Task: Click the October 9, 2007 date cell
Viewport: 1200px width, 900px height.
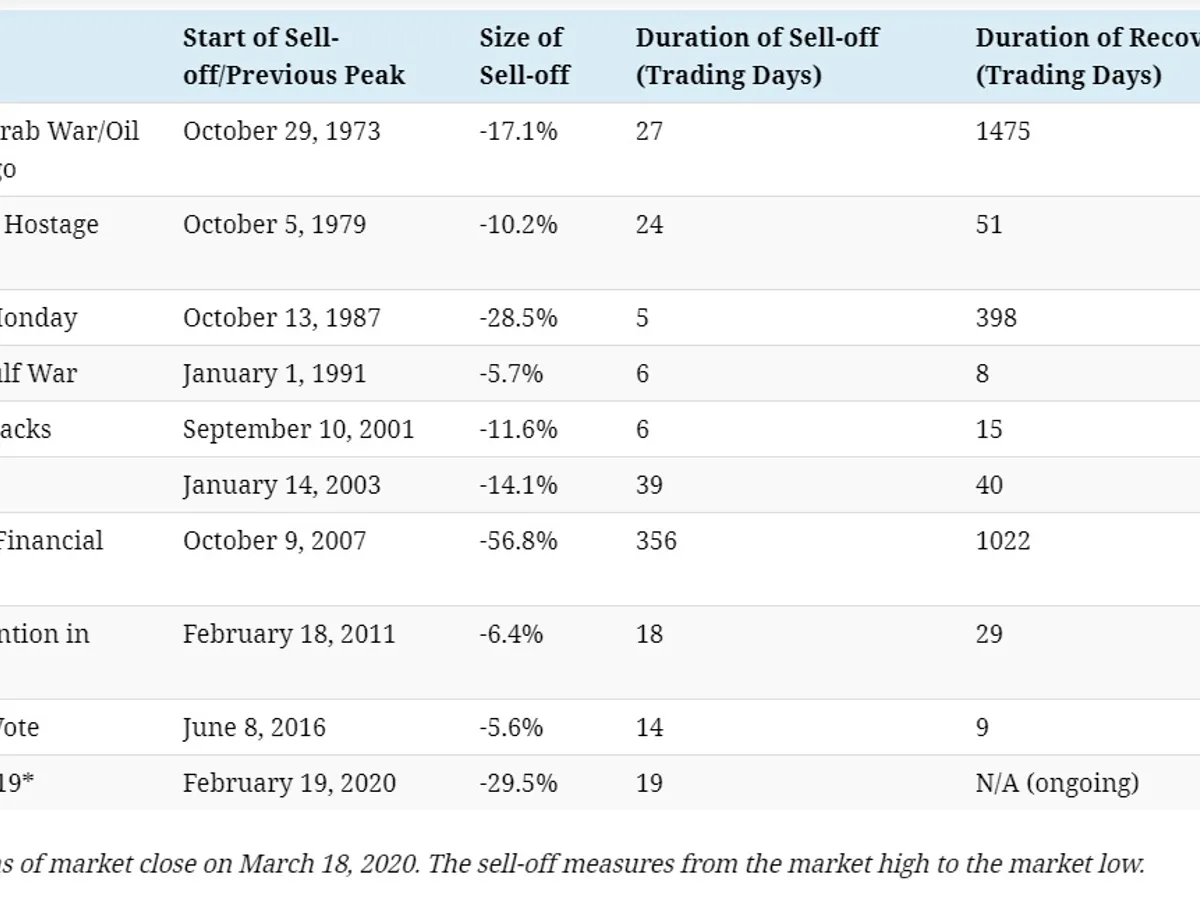Action: 274,541
